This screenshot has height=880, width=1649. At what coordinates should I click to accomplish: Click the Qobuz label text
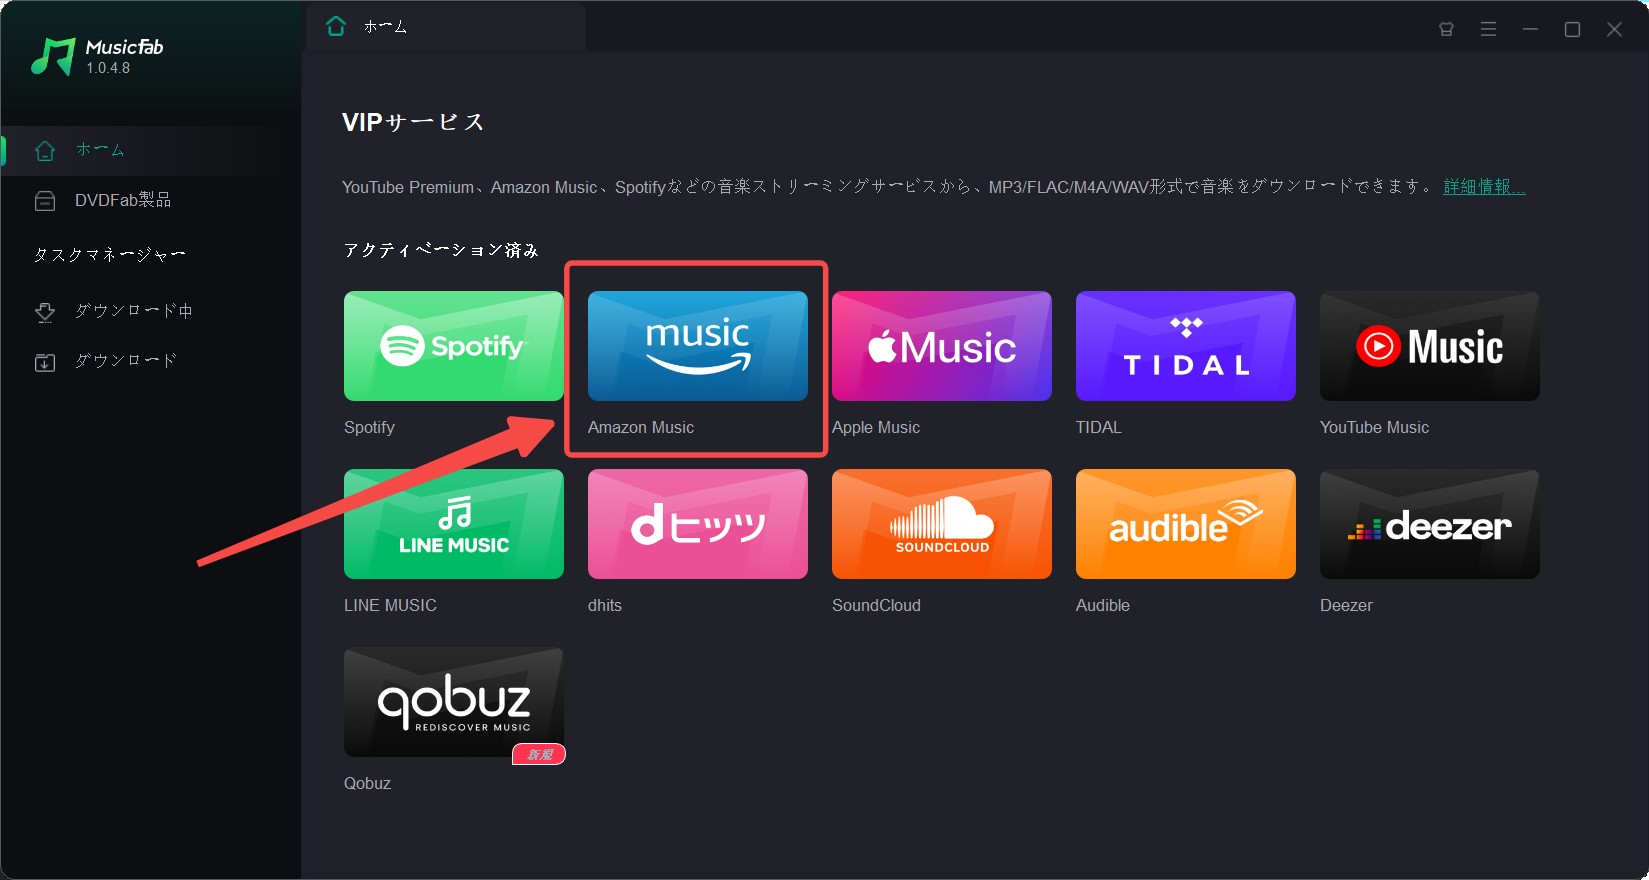(367, 783)
